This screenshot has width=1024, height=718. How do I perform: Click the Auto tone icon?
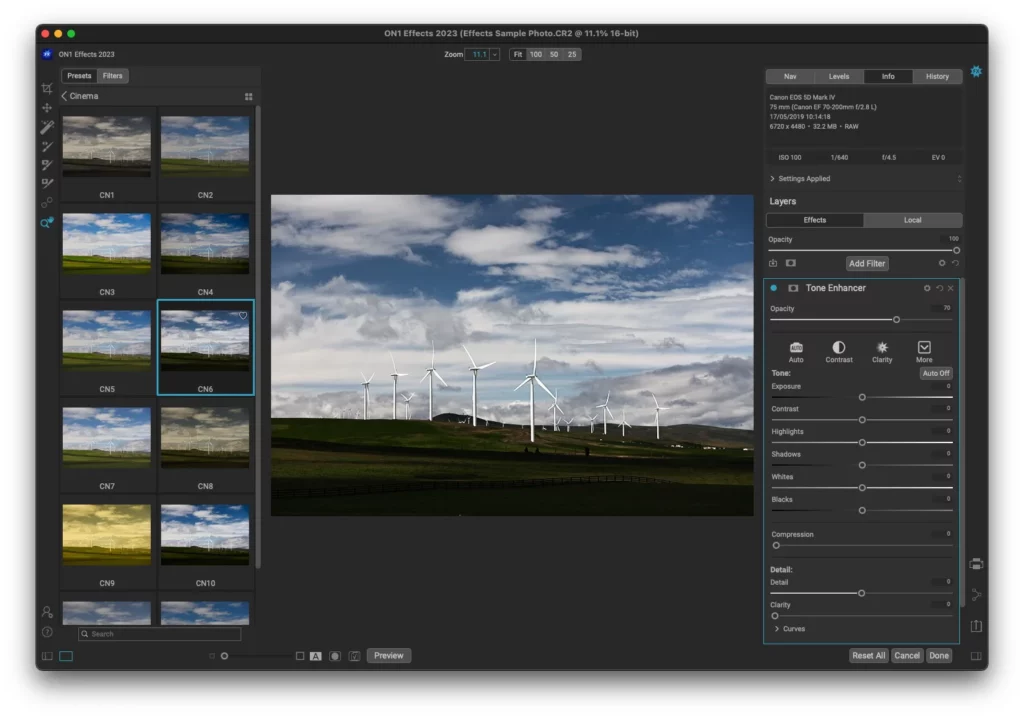click(x=796, y=348)
